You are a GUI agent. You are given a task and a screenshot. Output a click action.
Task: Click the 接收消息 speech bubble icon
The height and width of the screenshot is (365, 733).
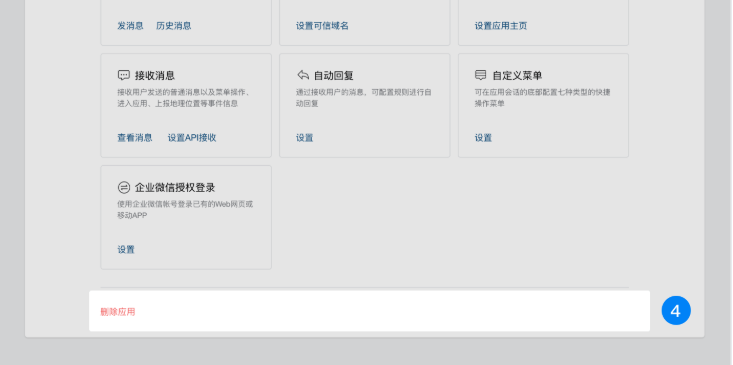[123, 75]
